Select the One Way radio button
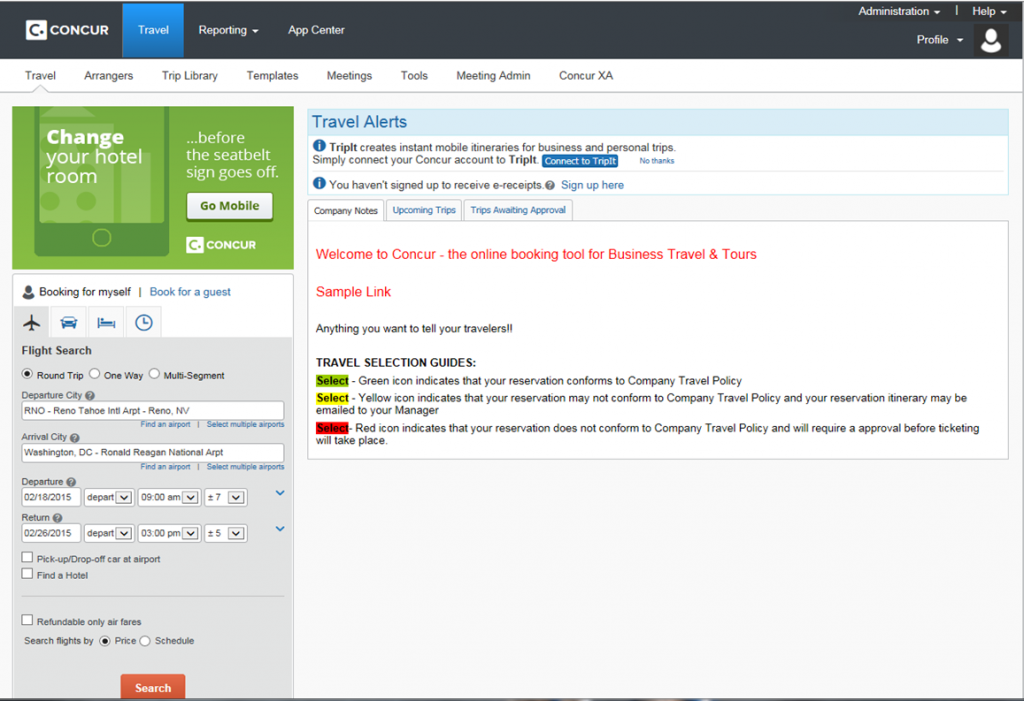Screen dimensions: 1024x701 [x=94, y=375]
